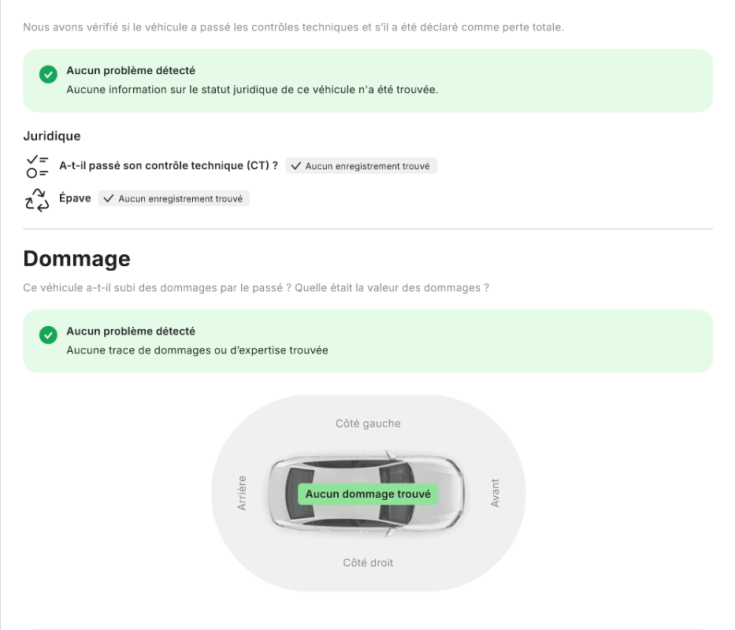
Task: Click the checkmark inside the Épave record badge
Action: 108,199
